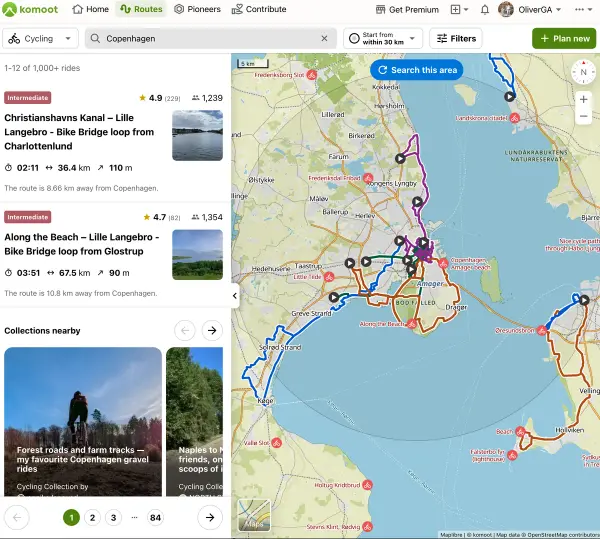Open the Cycling sport type dropdown
Viewport: 600px width, 539px height.
tap(40, 38)
